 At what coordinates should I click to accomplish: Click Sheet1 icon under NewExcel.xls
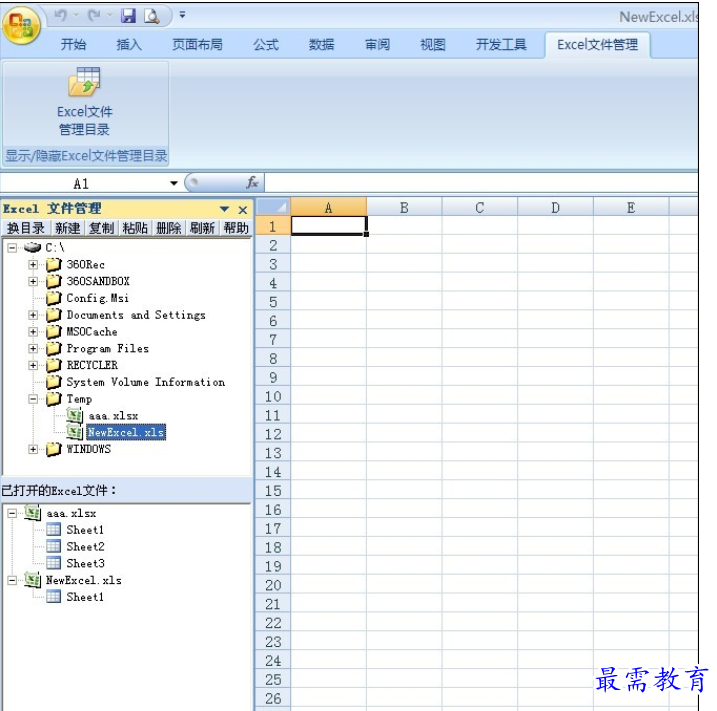(54, 597)
